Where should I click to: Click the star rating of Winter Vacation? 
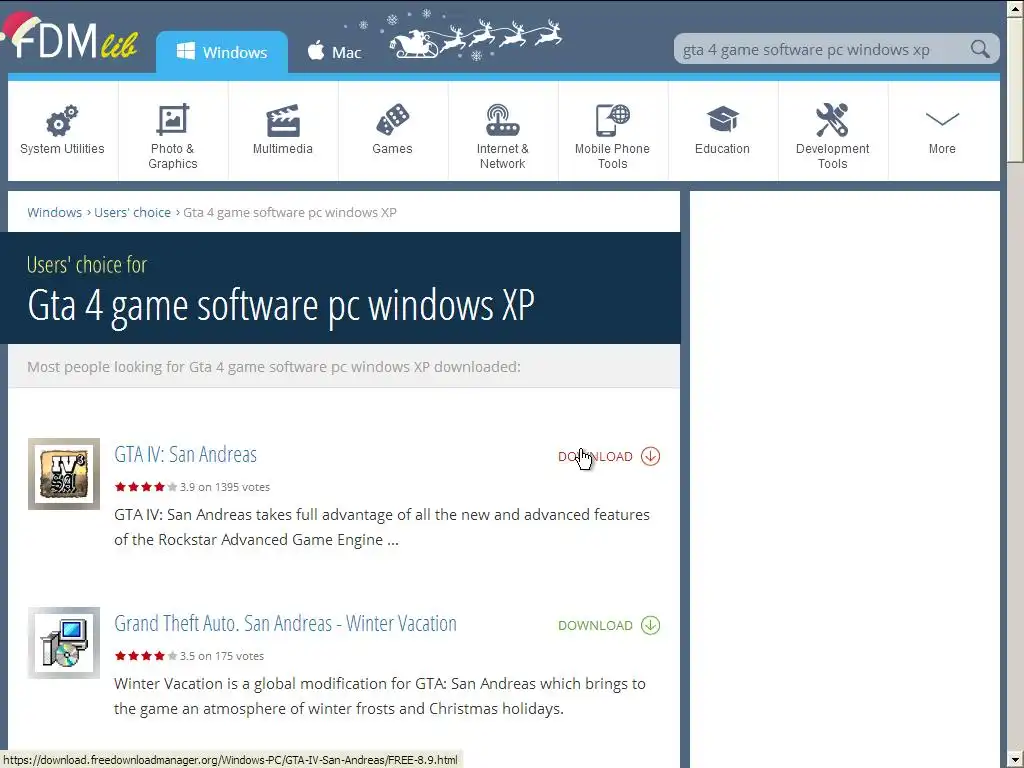[x=146, y=656]
